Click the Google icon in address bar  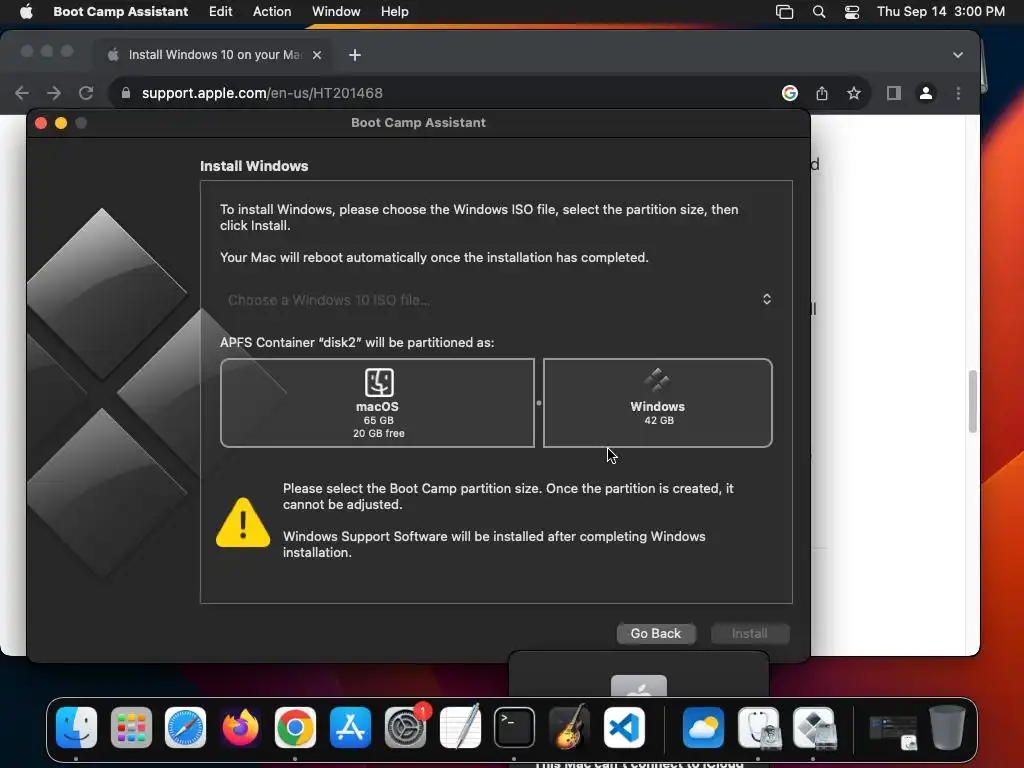tap(790, 93)
